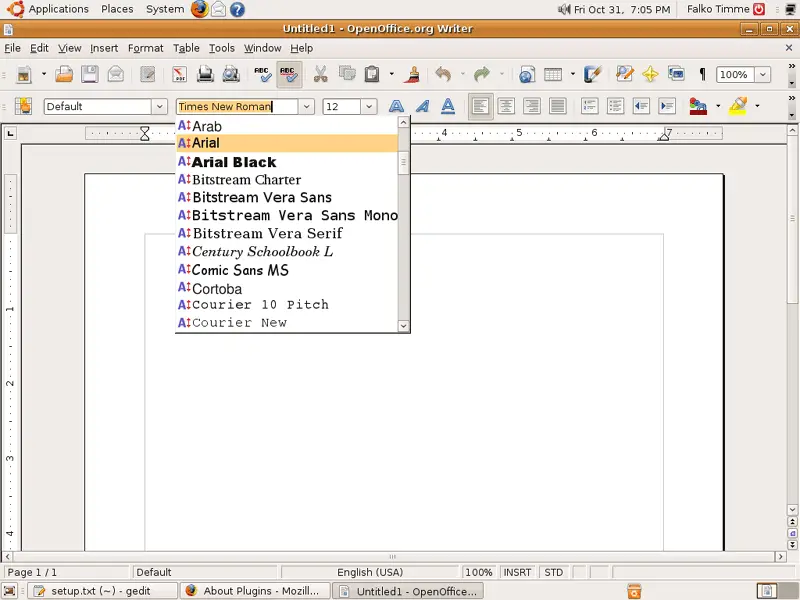Click STD selection mode in status bar
The height and width of the screenshot is (600, 800).
(554, 572)
